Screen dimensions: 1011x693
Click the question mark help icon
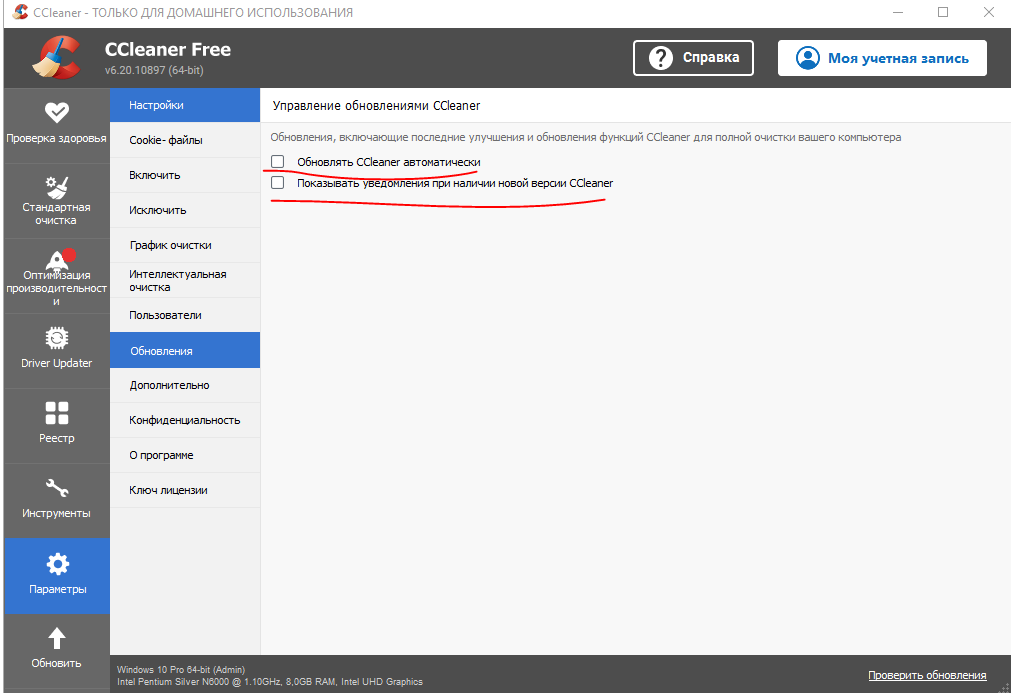[x=660, y=58]
